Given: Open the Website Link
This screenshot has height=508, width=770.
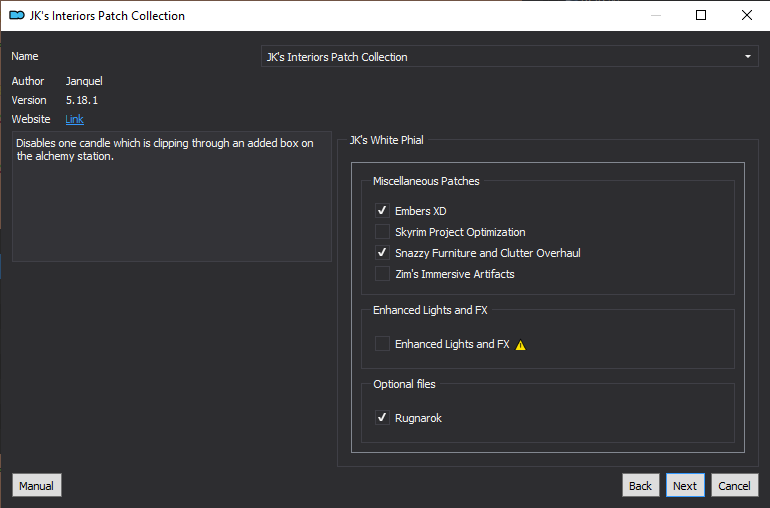Looking at the screenshot, I should pyautogui.click(x=75, y=119).
